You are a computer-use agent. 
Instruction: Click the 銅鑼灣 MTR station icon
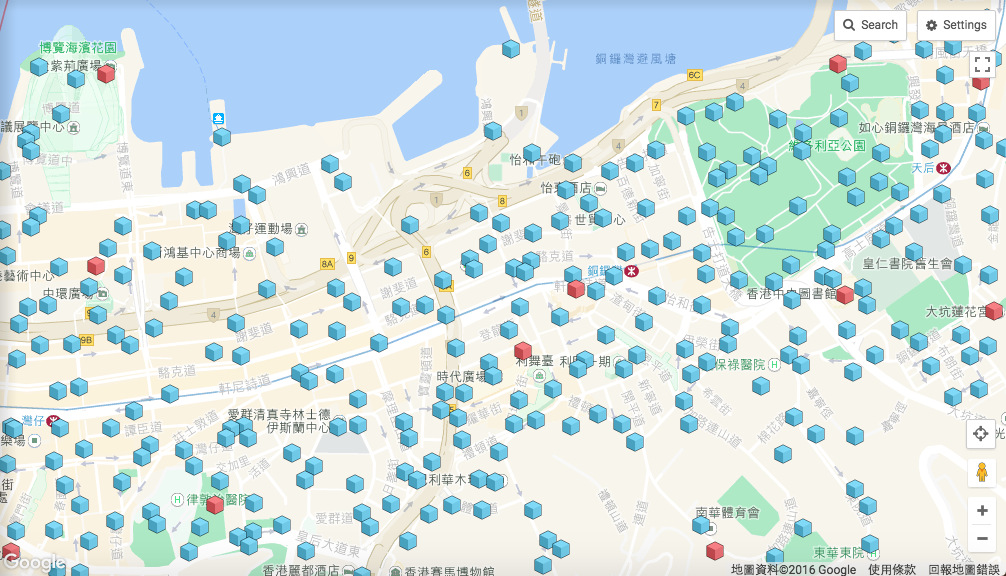pyautogui.click(x=631, y=270)
